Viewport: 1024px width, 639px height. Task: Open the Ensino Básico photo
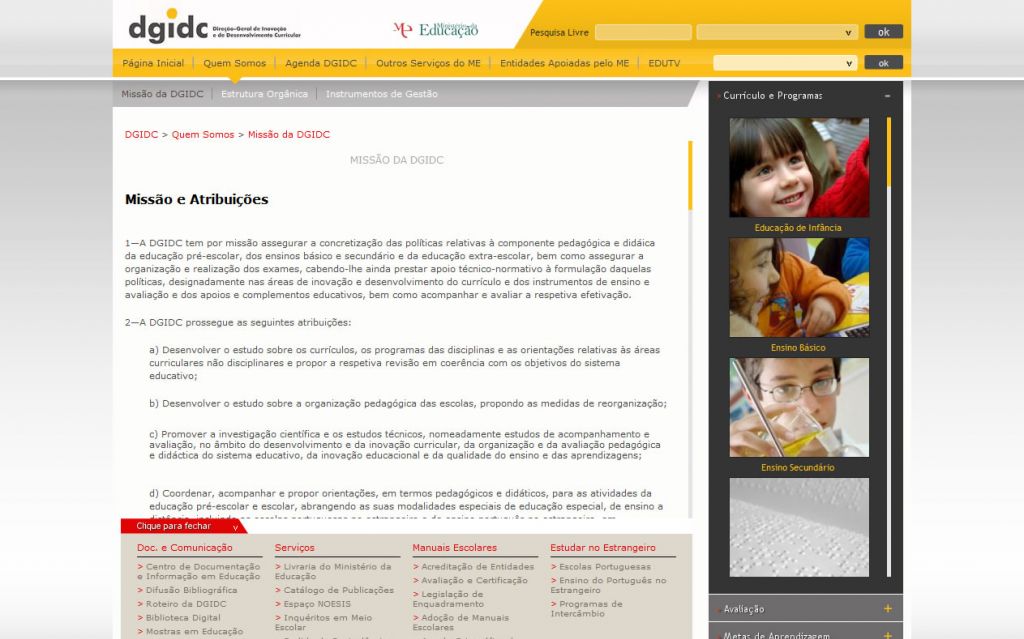point(798,287)
